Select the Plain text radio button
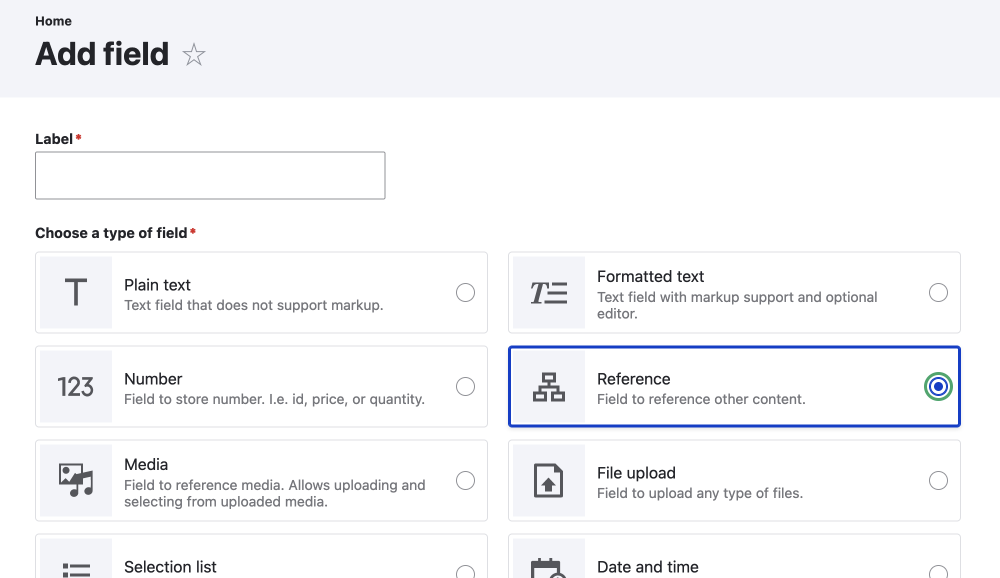Viewport: 1000px width, 578px height. point(466,292)
